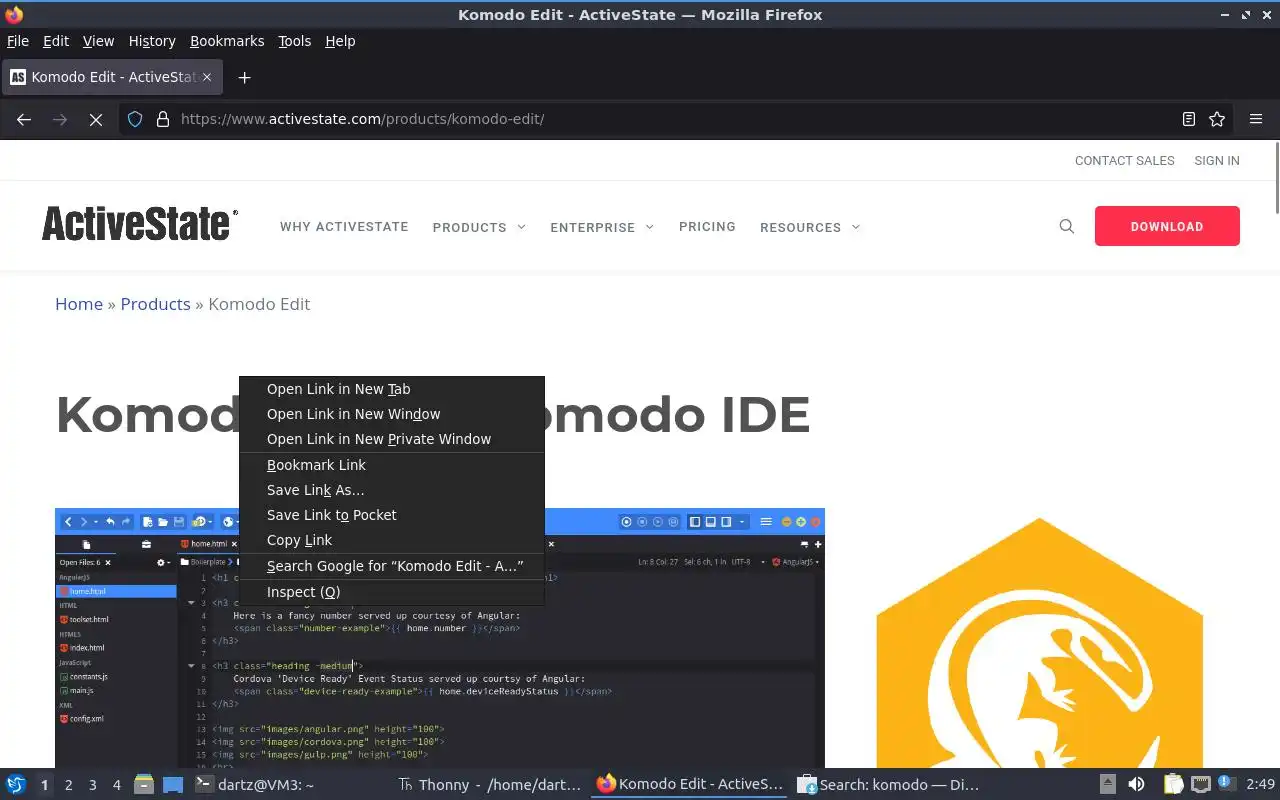Open a new tab with plus button
1280x800 pixels.
pos(244,77)
